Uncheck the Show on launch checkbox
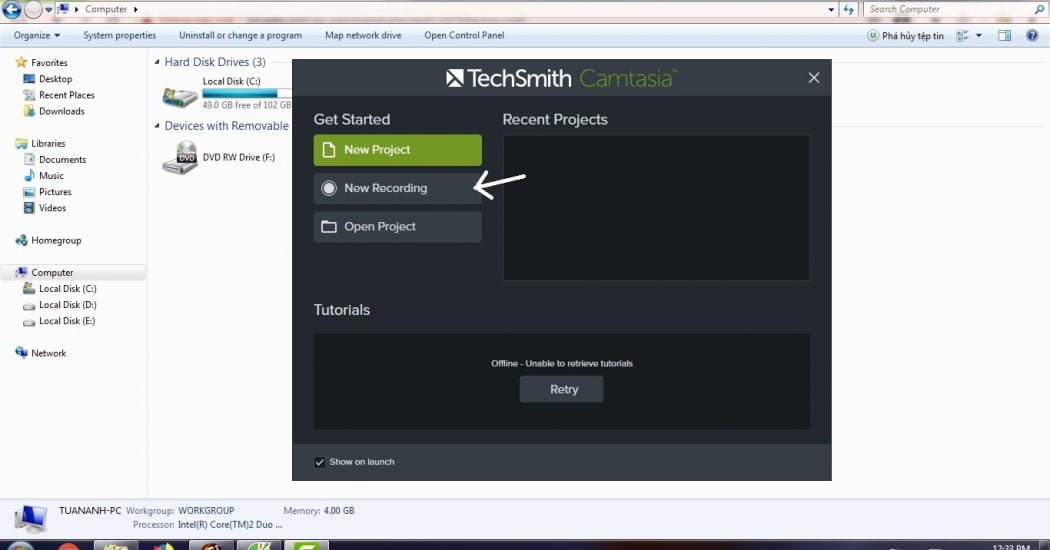Screen dimensions: 1050x550 (x=319, y=462)
